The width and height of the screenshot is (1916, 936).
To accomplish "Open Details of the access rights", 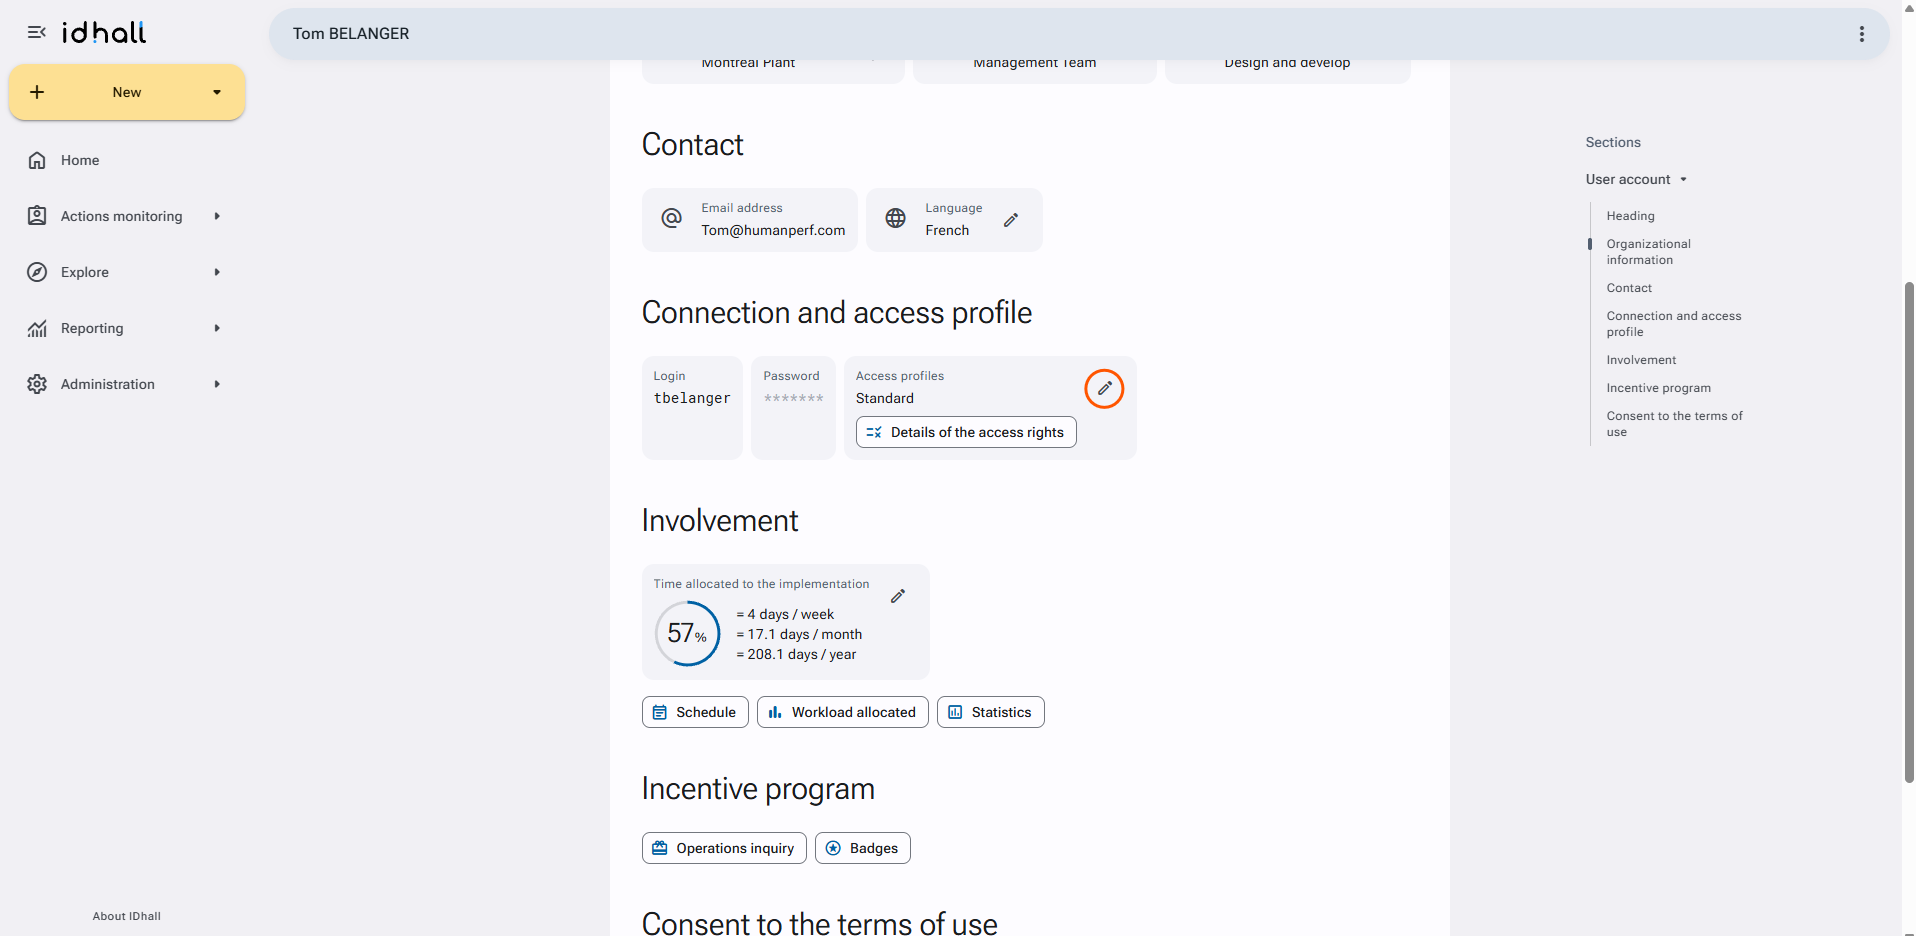I will click(x=966, y=432).
